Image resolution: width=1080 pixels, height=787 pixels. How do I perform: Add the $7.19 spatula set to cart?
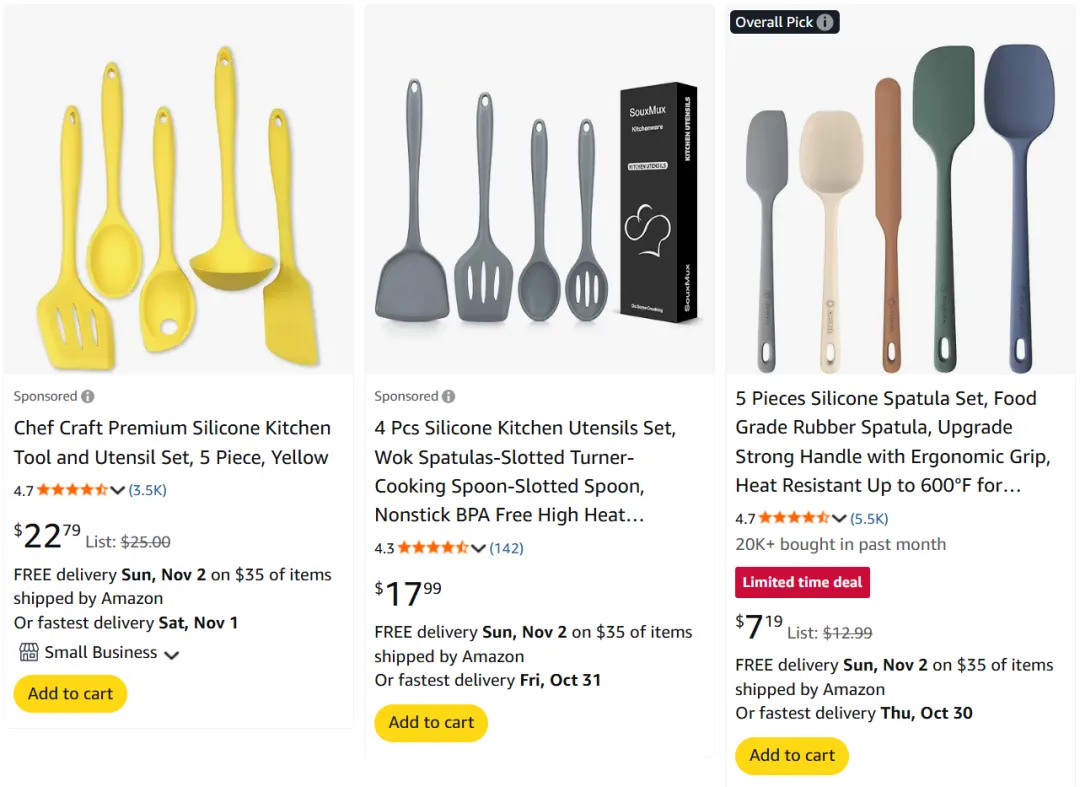tap(792, 756)
